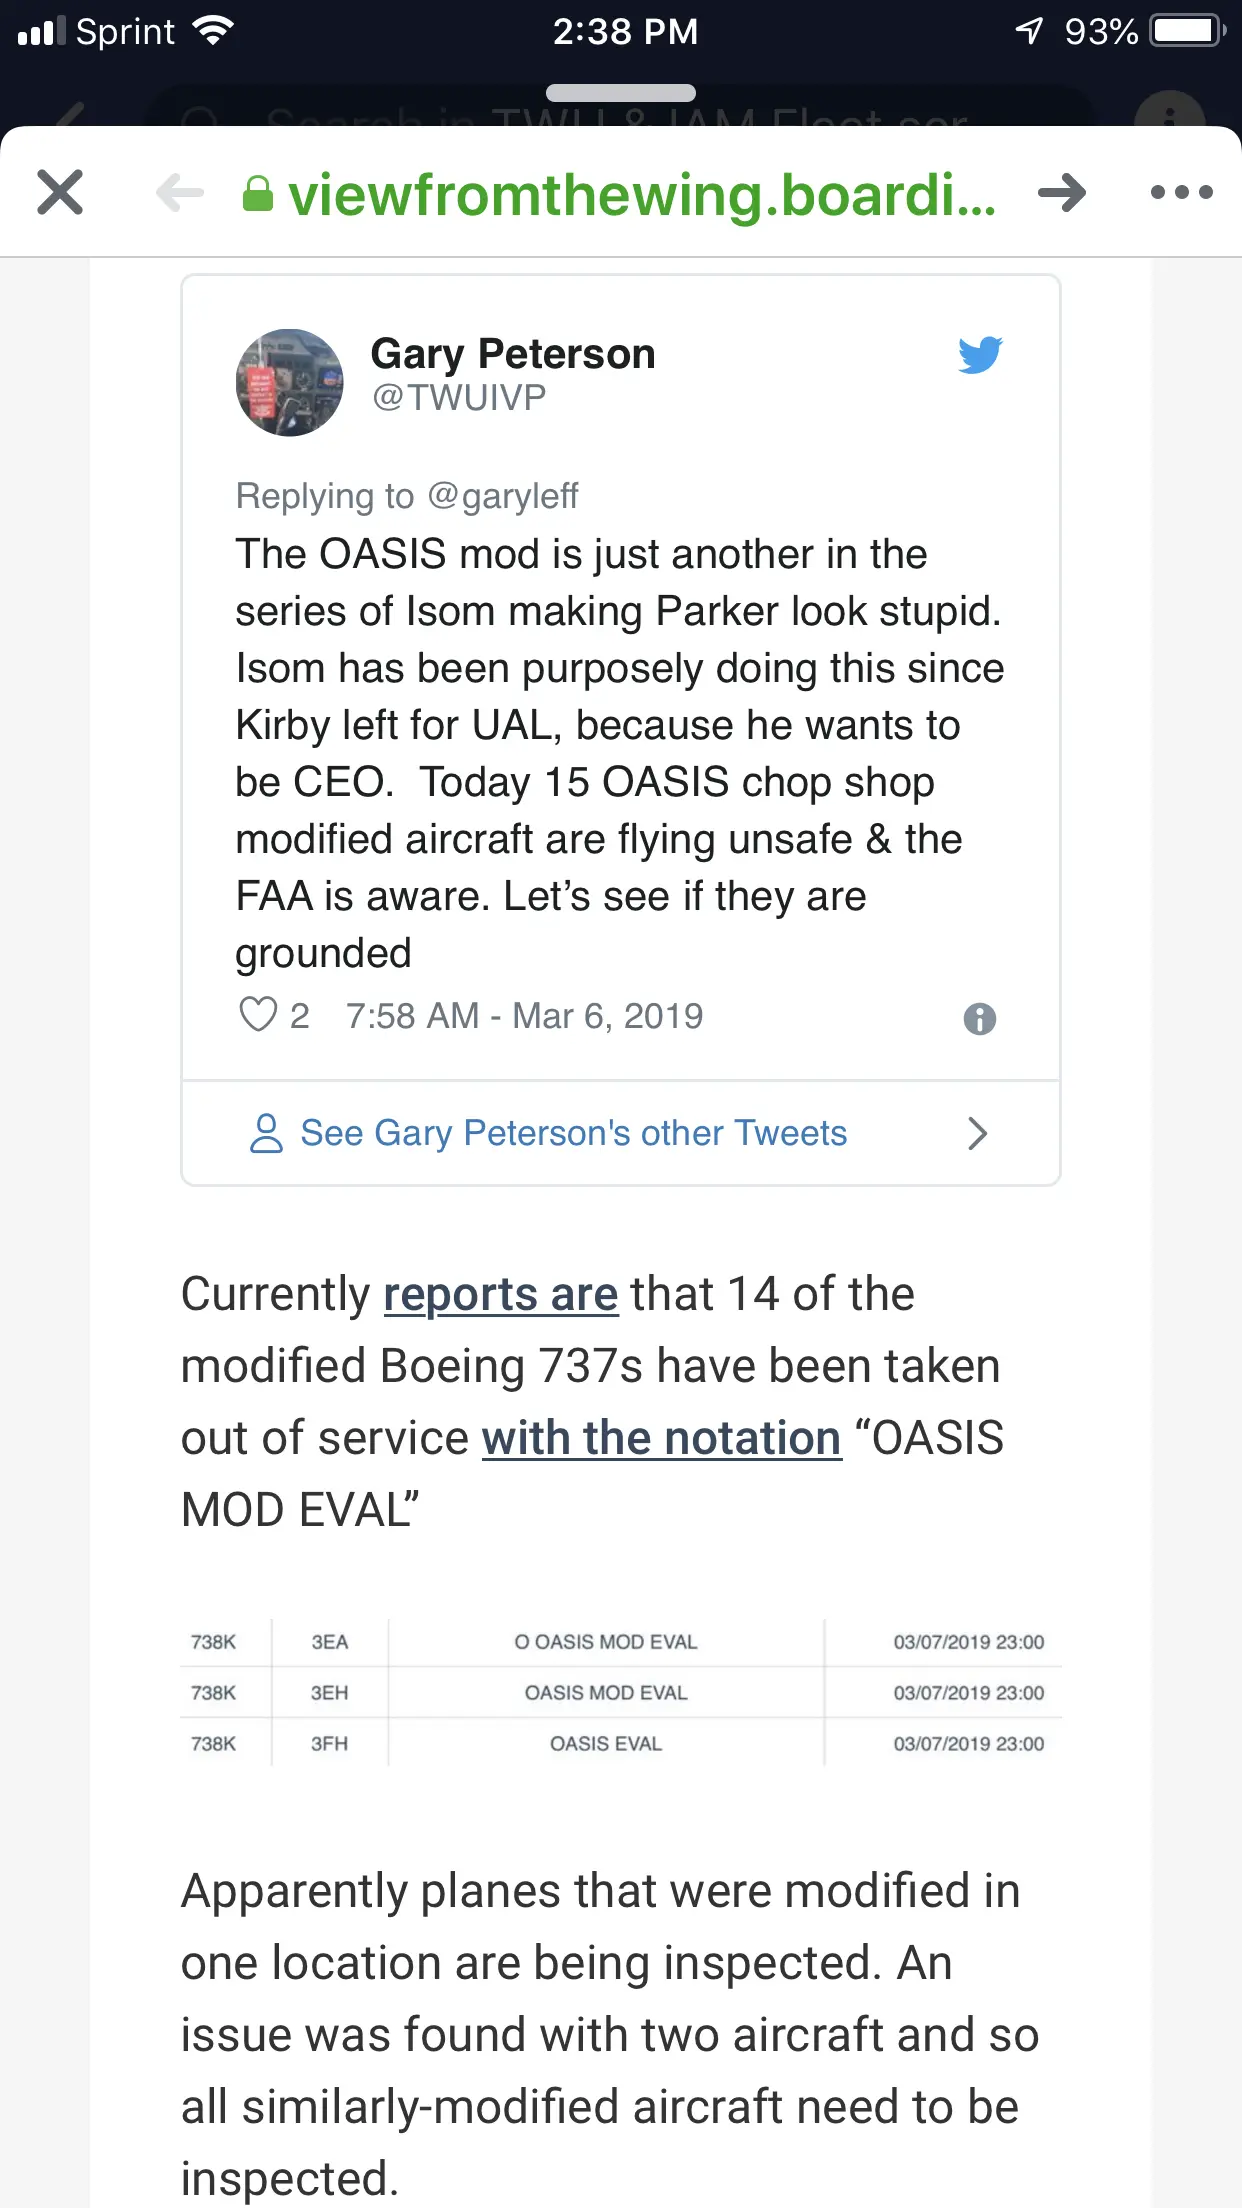This screenshot has height=2208, width=1242.
Task: Open the Gary Peterson profile name
Action: (513, 354)
